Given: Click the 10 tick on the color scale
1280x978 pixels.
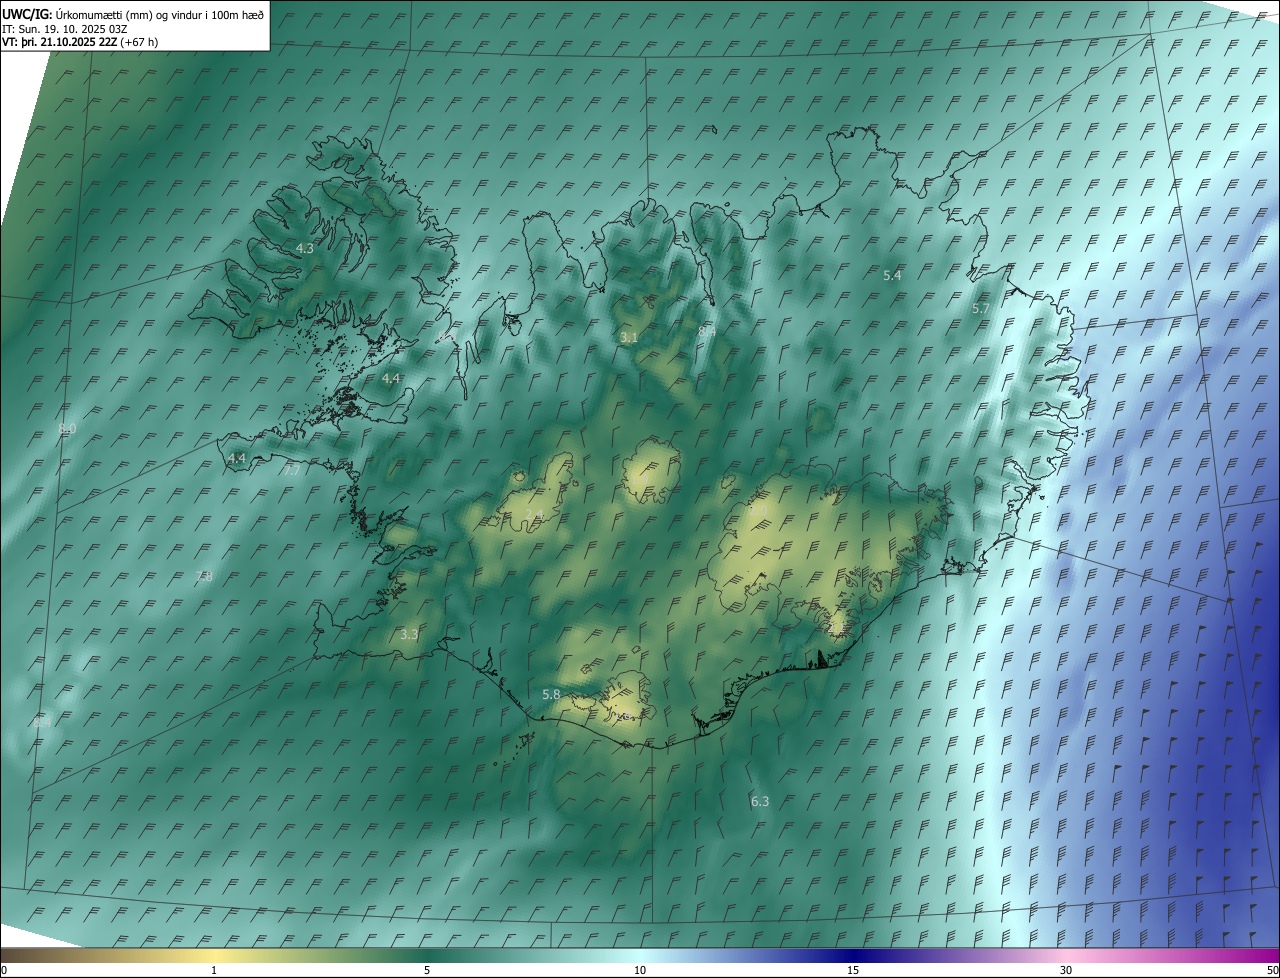Looking at the screenshot, I should 640,970.
